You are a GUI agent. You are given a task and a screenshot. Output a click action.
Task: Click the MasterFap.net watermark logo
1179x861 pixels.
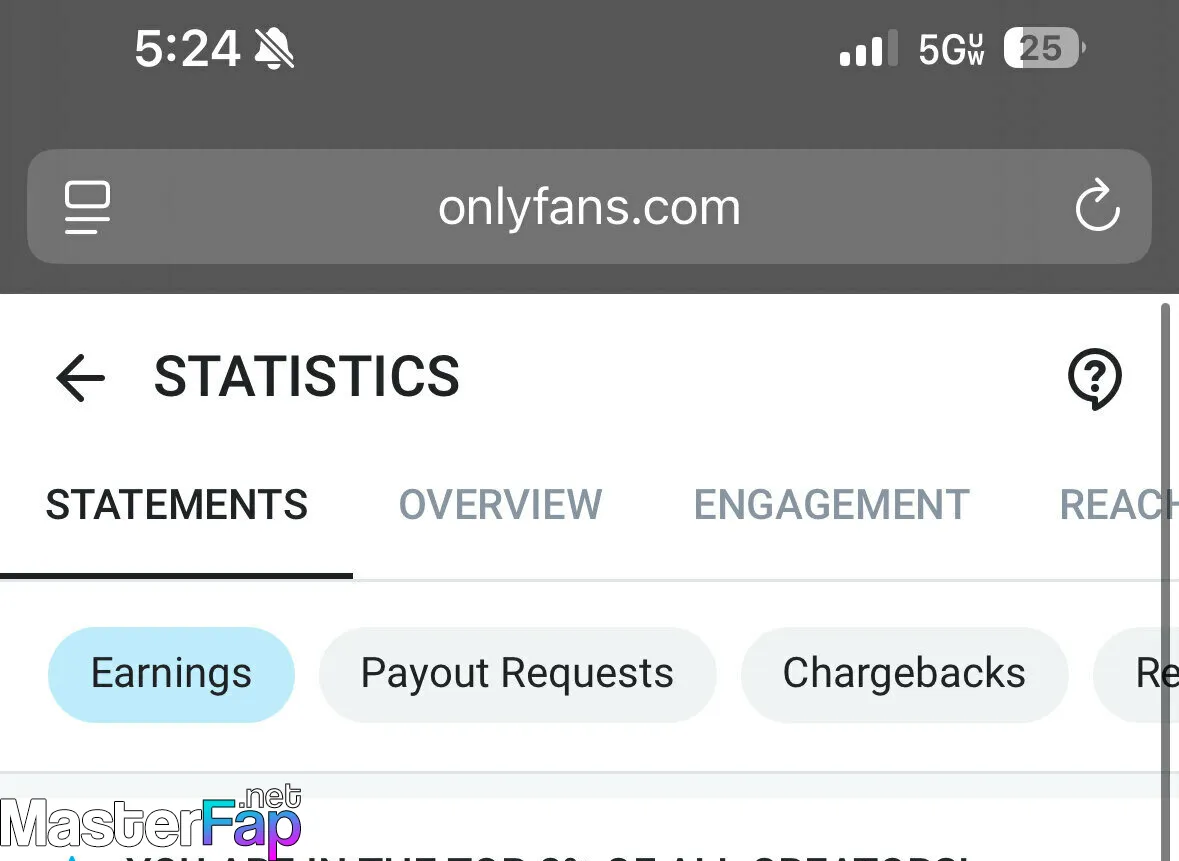coord(150,824)
